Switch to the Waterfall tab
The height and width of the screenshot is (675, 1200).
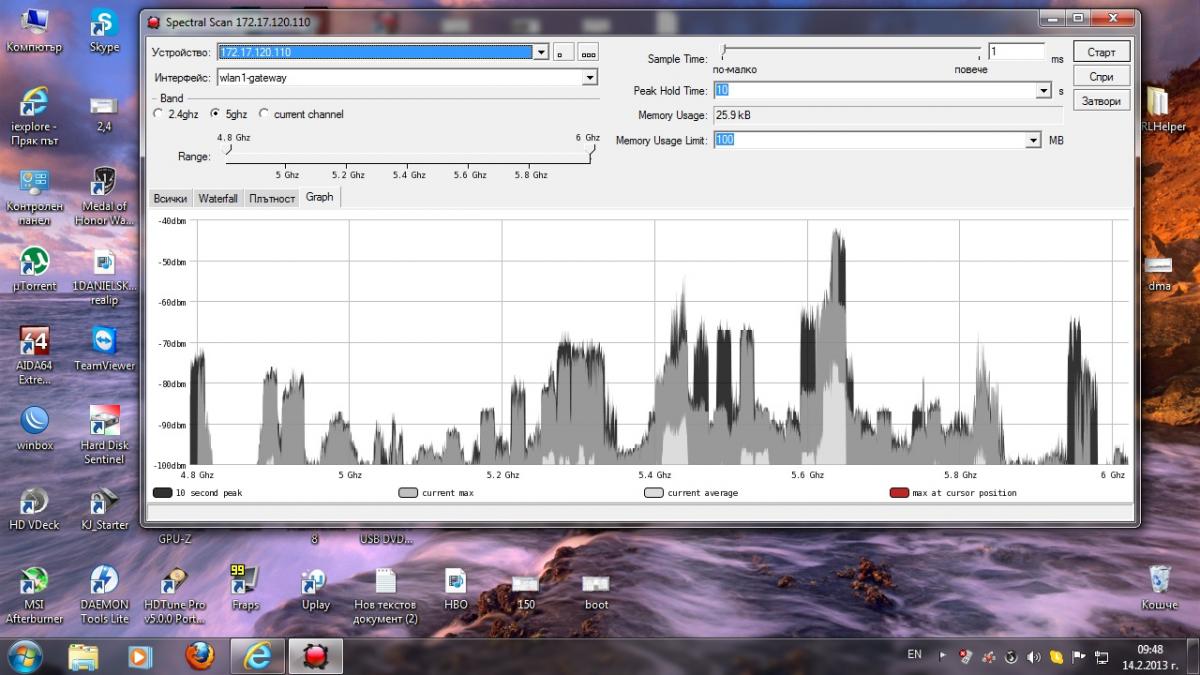click(217, 198)
